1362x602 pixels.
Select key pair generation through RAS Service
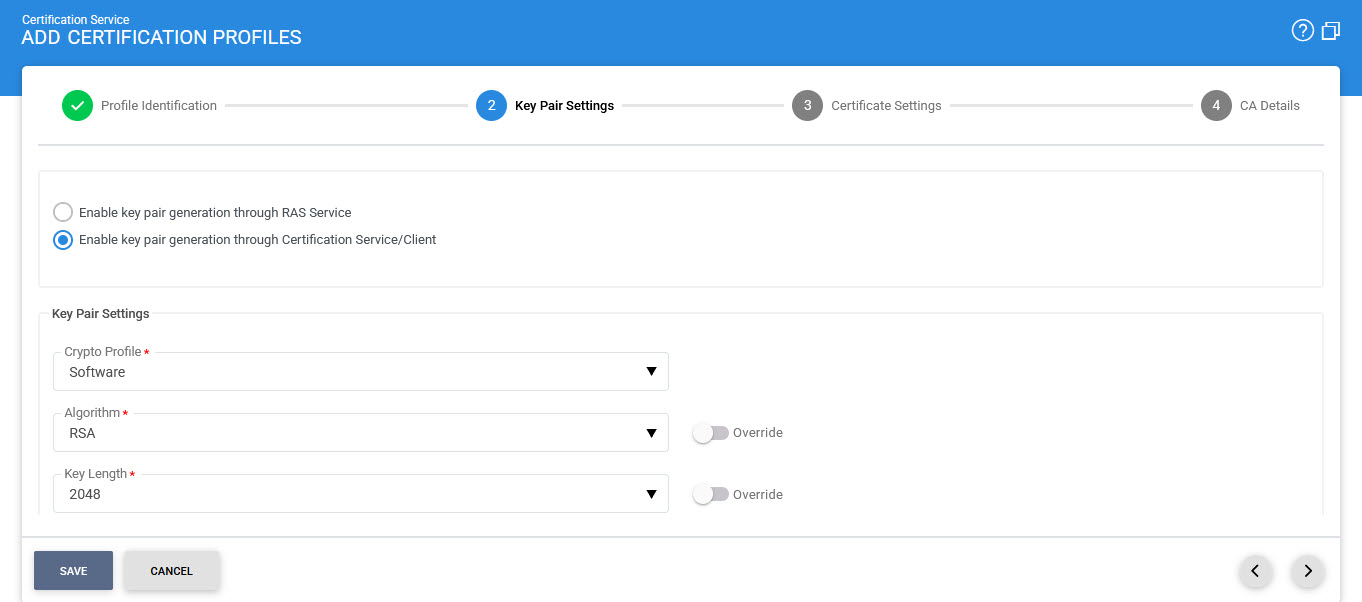point(63,213)
